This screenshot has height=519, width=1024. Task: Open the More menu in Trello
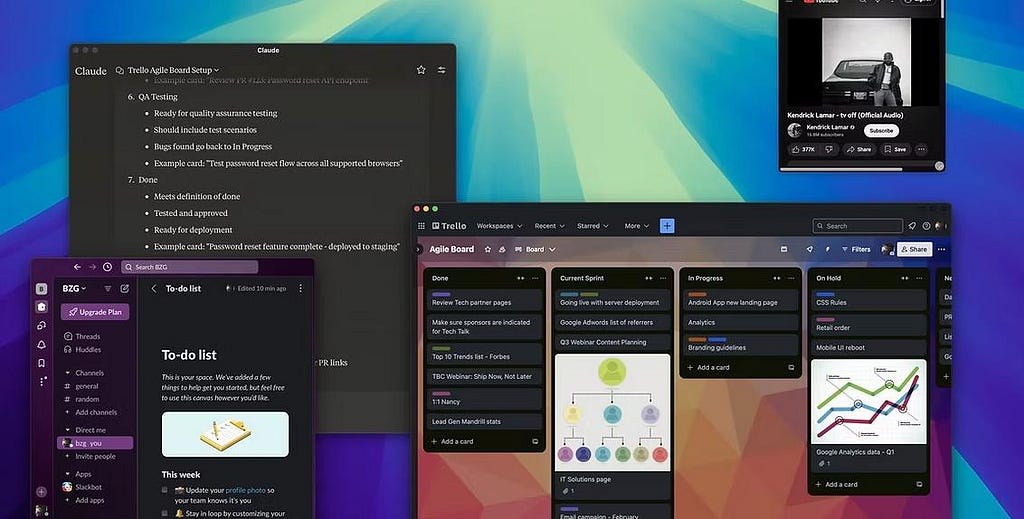coord(637,226)
